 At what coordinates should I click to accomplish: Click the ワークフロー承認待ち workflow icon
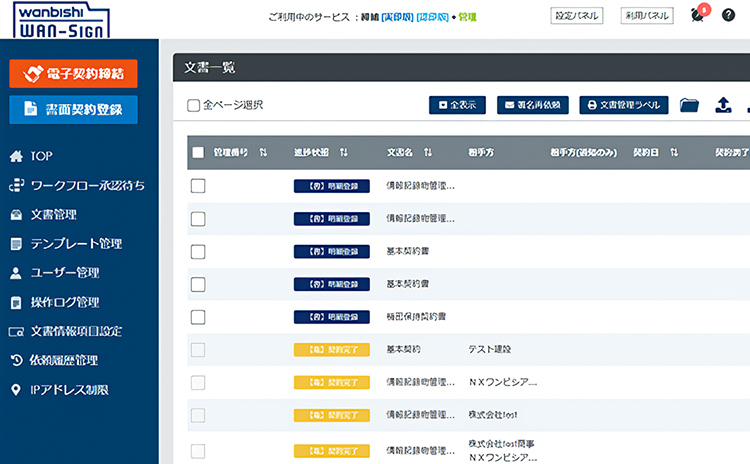click(15, 185)
